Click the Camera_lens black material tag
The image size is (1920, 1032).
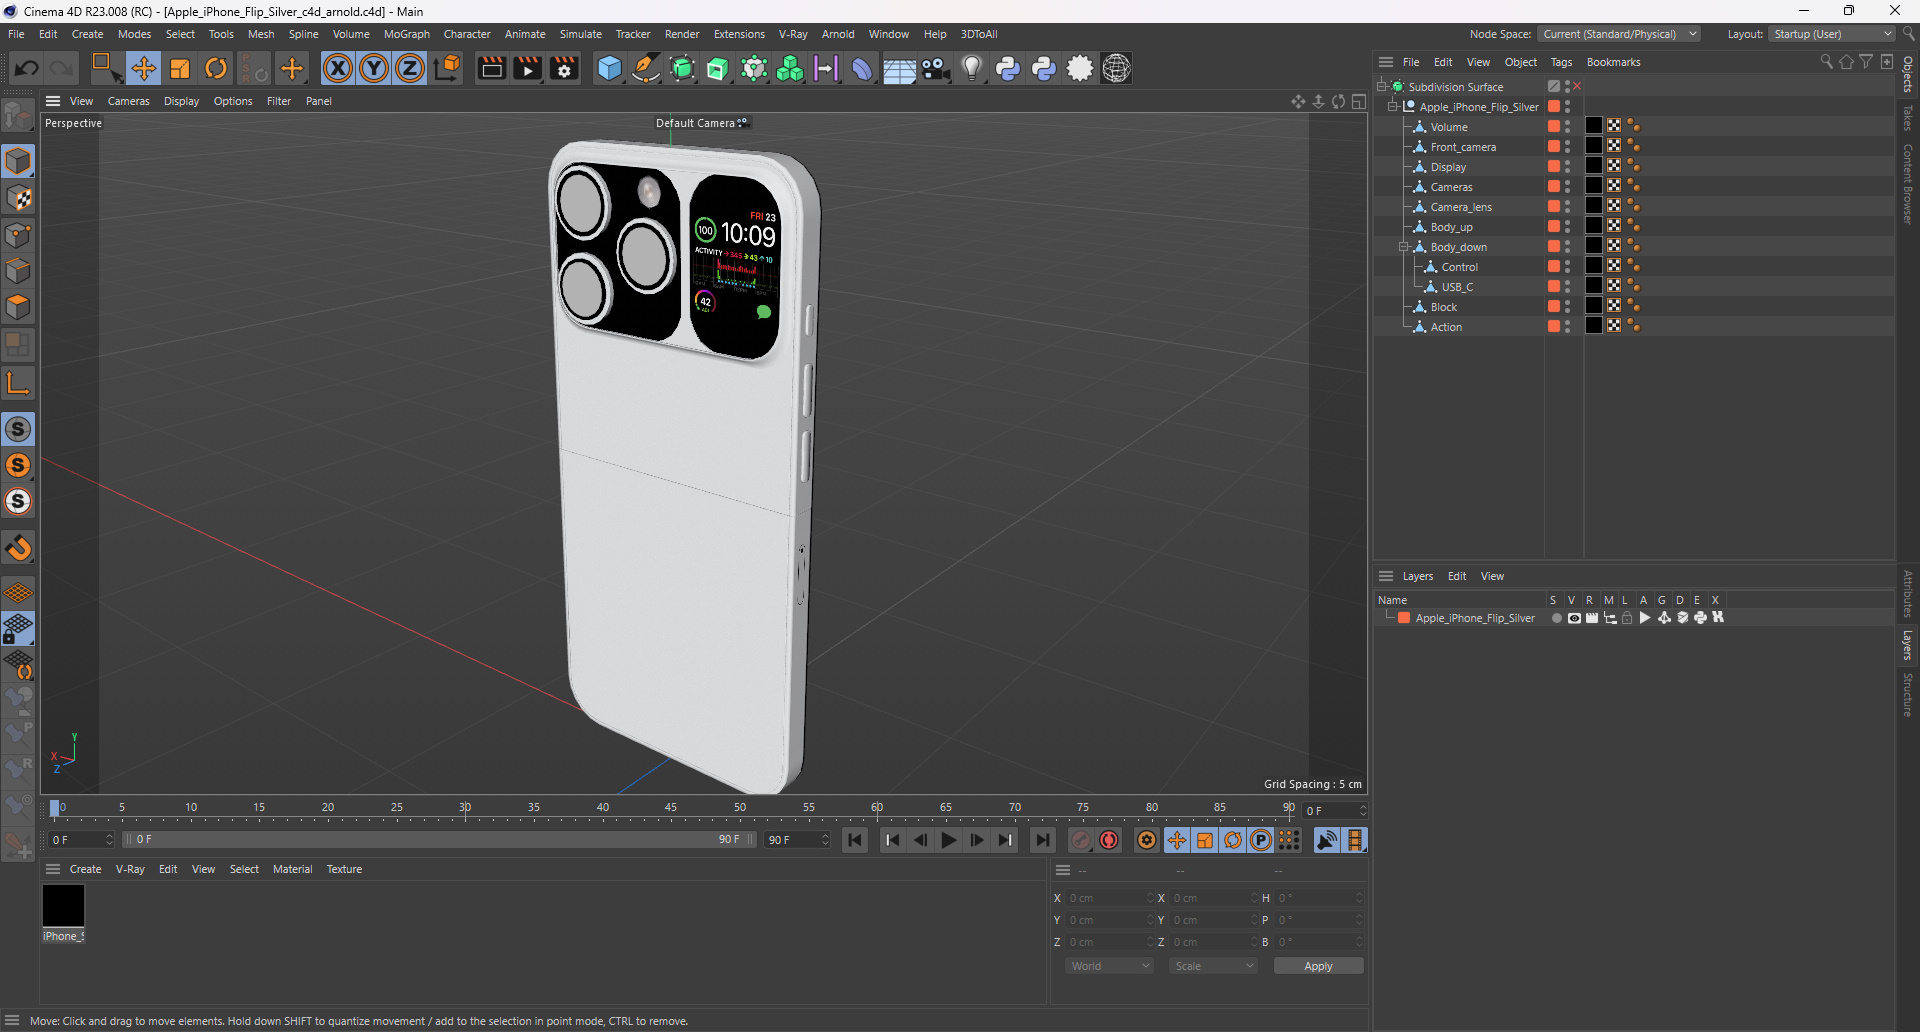[x=1594, y=206]
